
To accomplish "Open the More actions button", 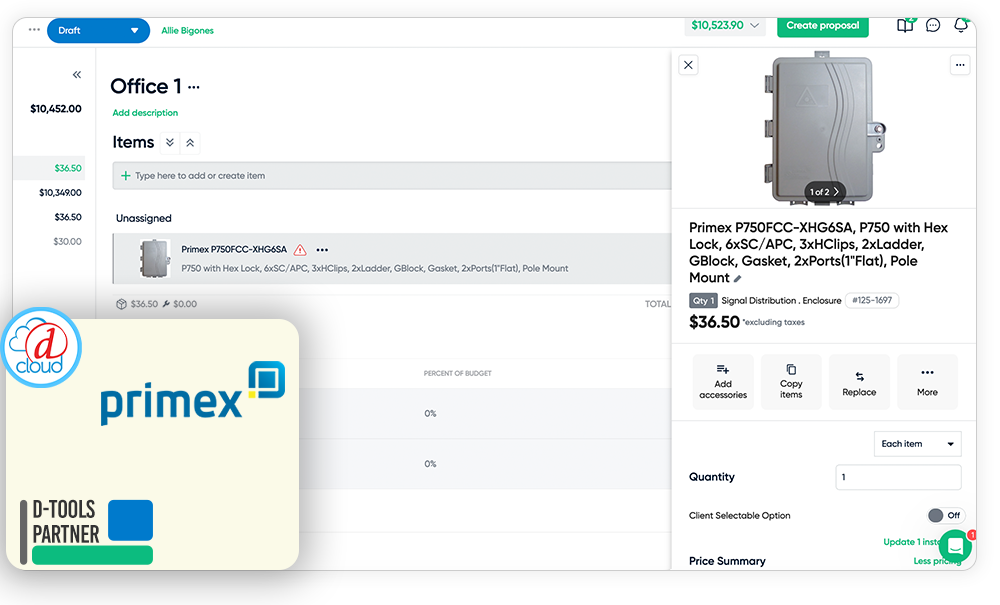I will tap(927, 382).
